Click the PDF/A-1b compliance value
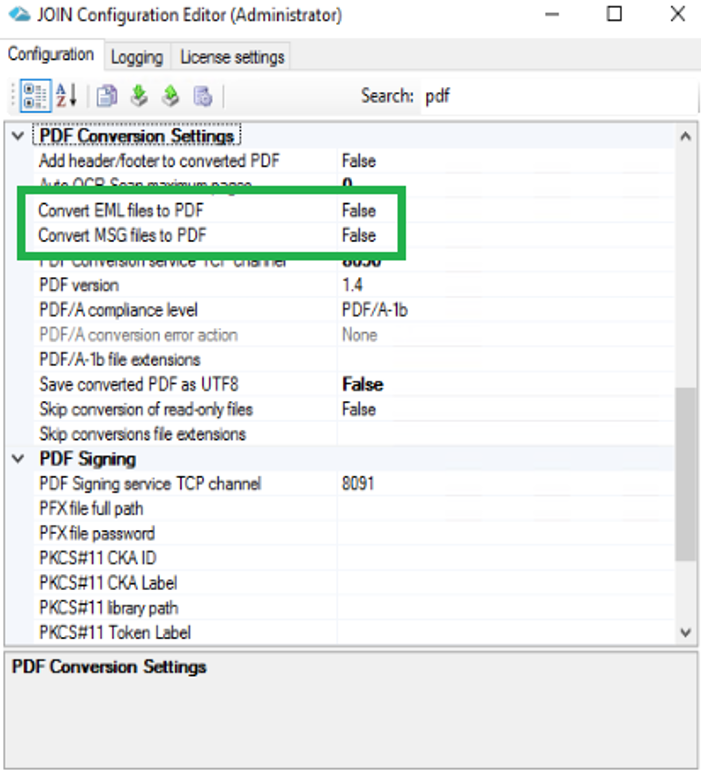Image resolution: width=701 pixels, height=773 pixels. 375,310
